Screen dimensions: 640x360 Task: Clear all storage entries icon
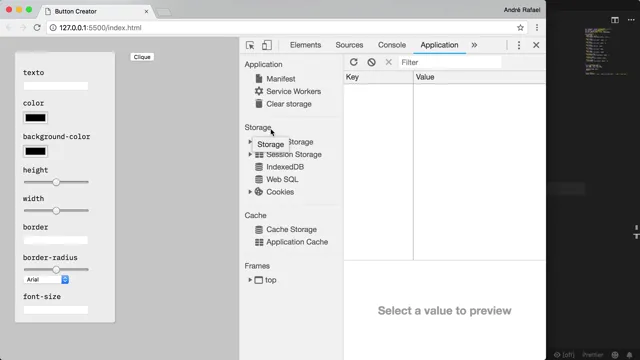point(371,62)
